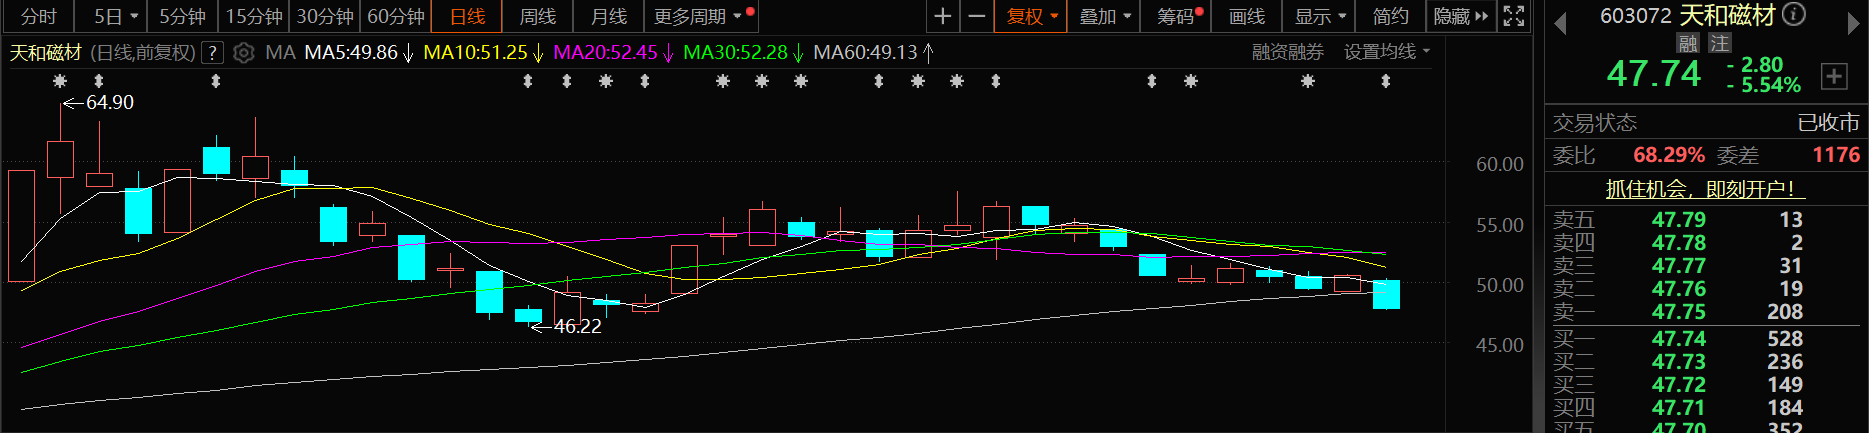Click the MA label next to gear
The width and height of the screenshot is (1869, 433).
280,53
